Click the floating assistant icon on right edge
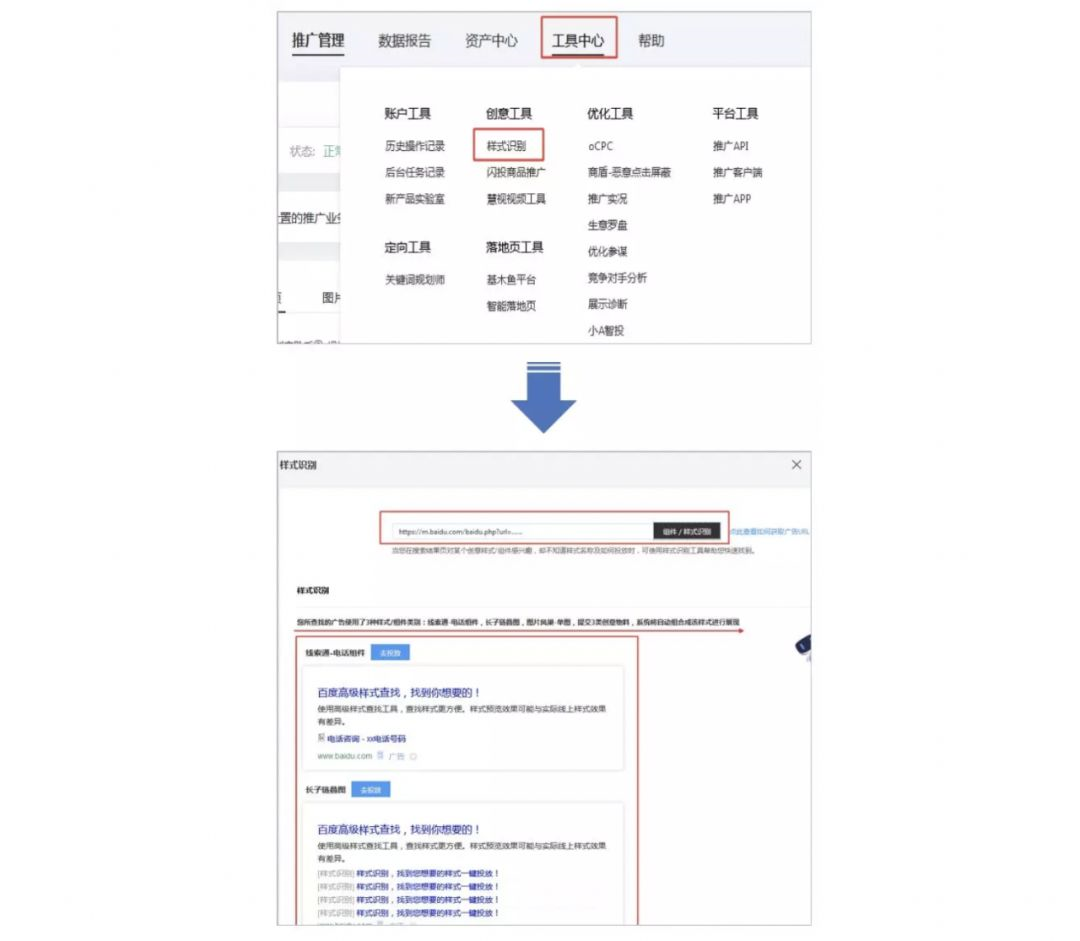The height and width of the screenshot is (941, 1080). point(803,646)
